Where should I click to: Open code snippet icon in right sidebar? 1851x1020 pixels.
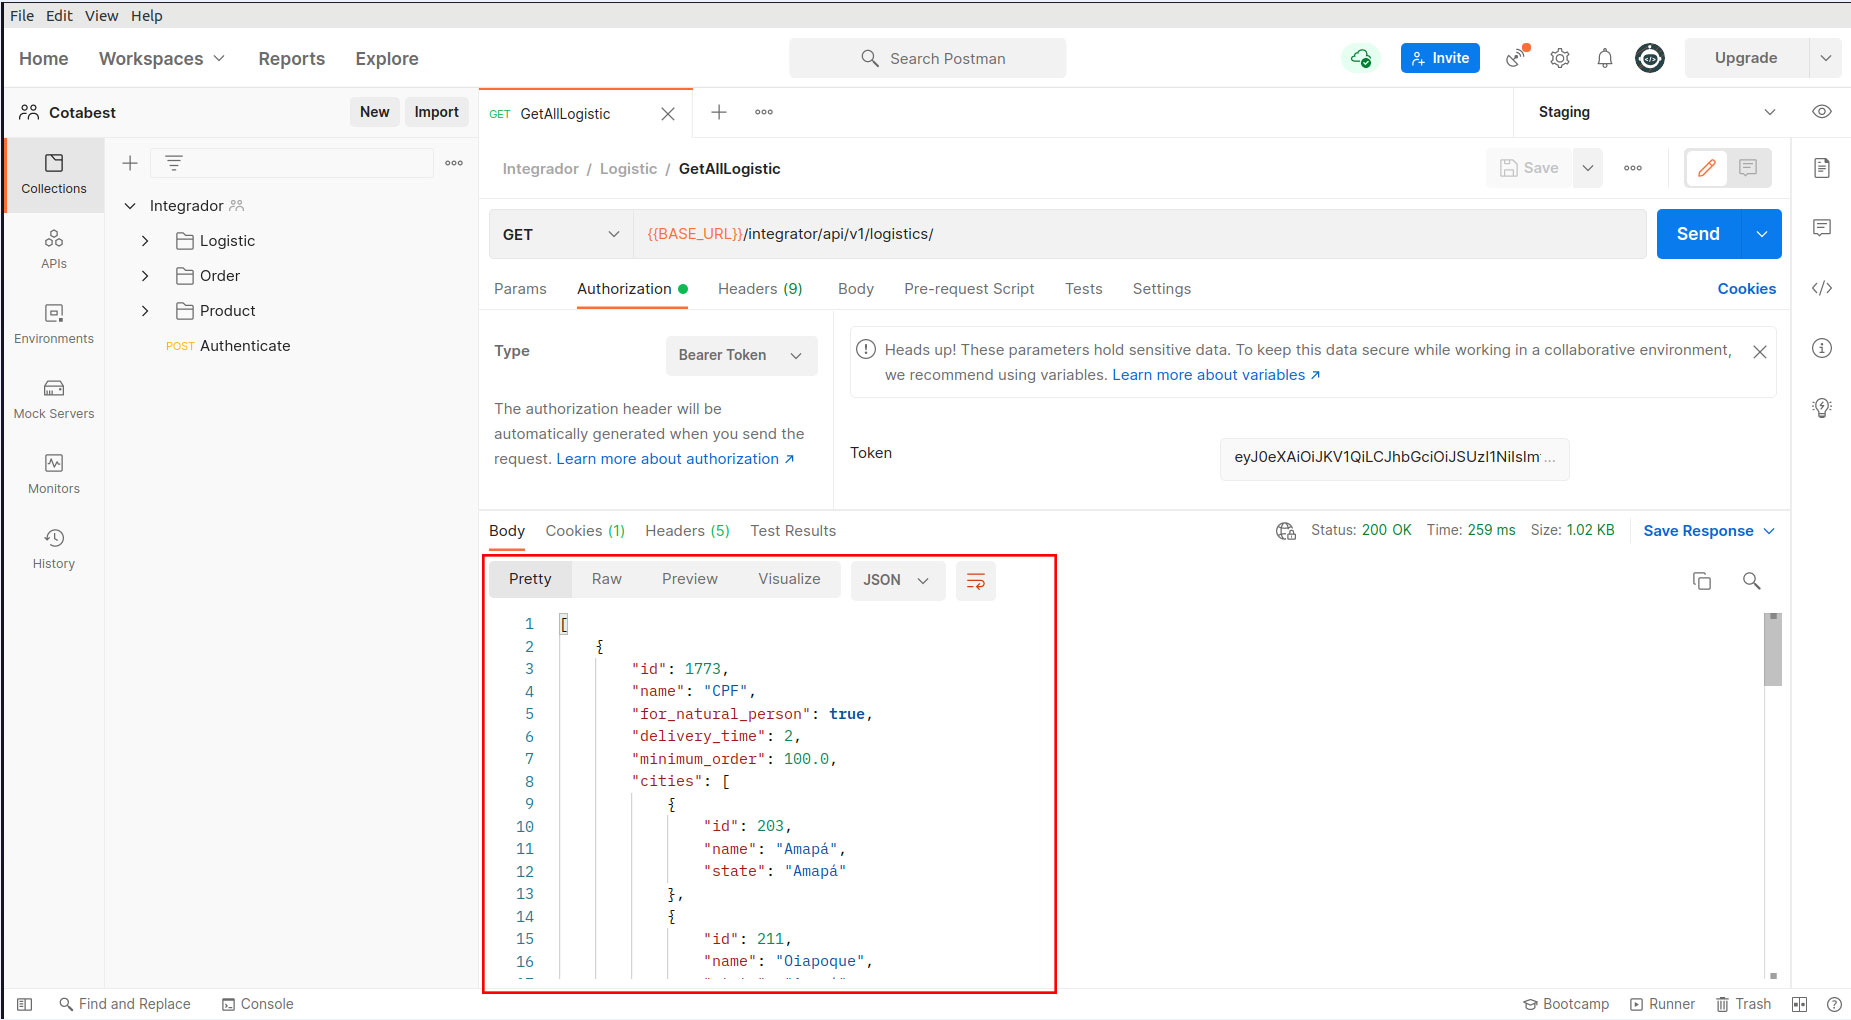coord(1822,288)
